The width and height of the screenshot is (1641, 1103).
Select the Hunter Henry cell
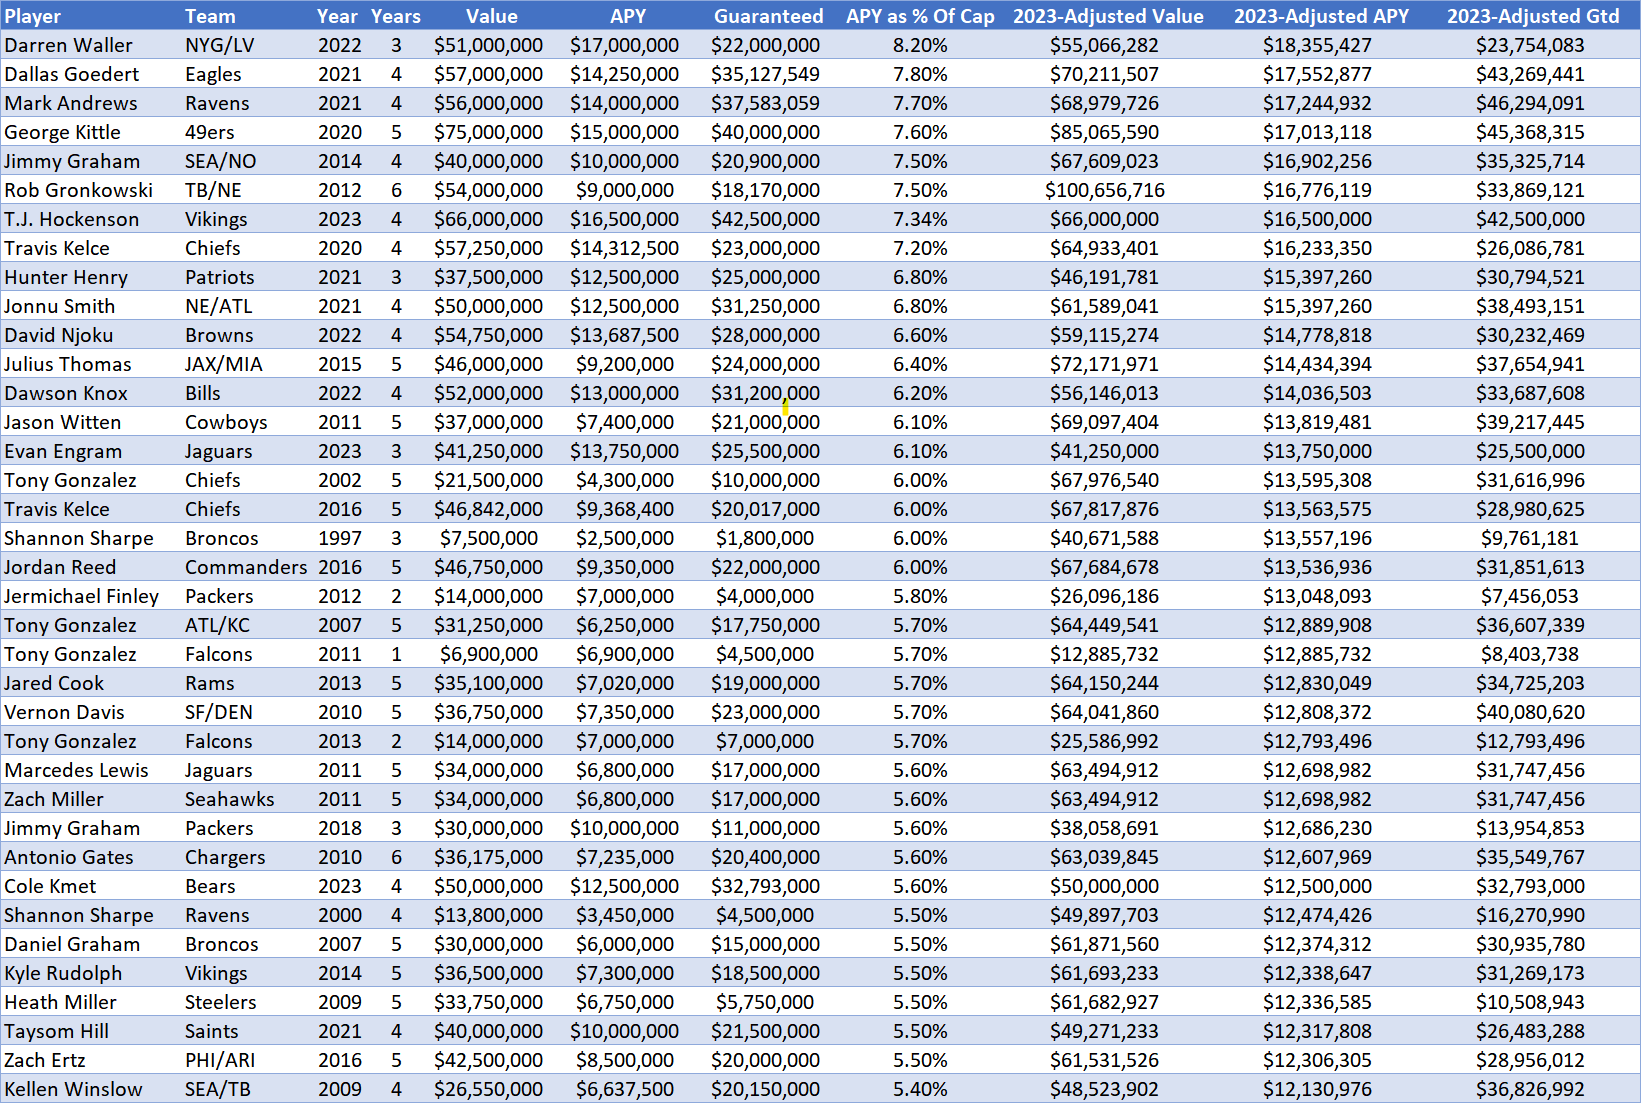click(x=66, y=277)
